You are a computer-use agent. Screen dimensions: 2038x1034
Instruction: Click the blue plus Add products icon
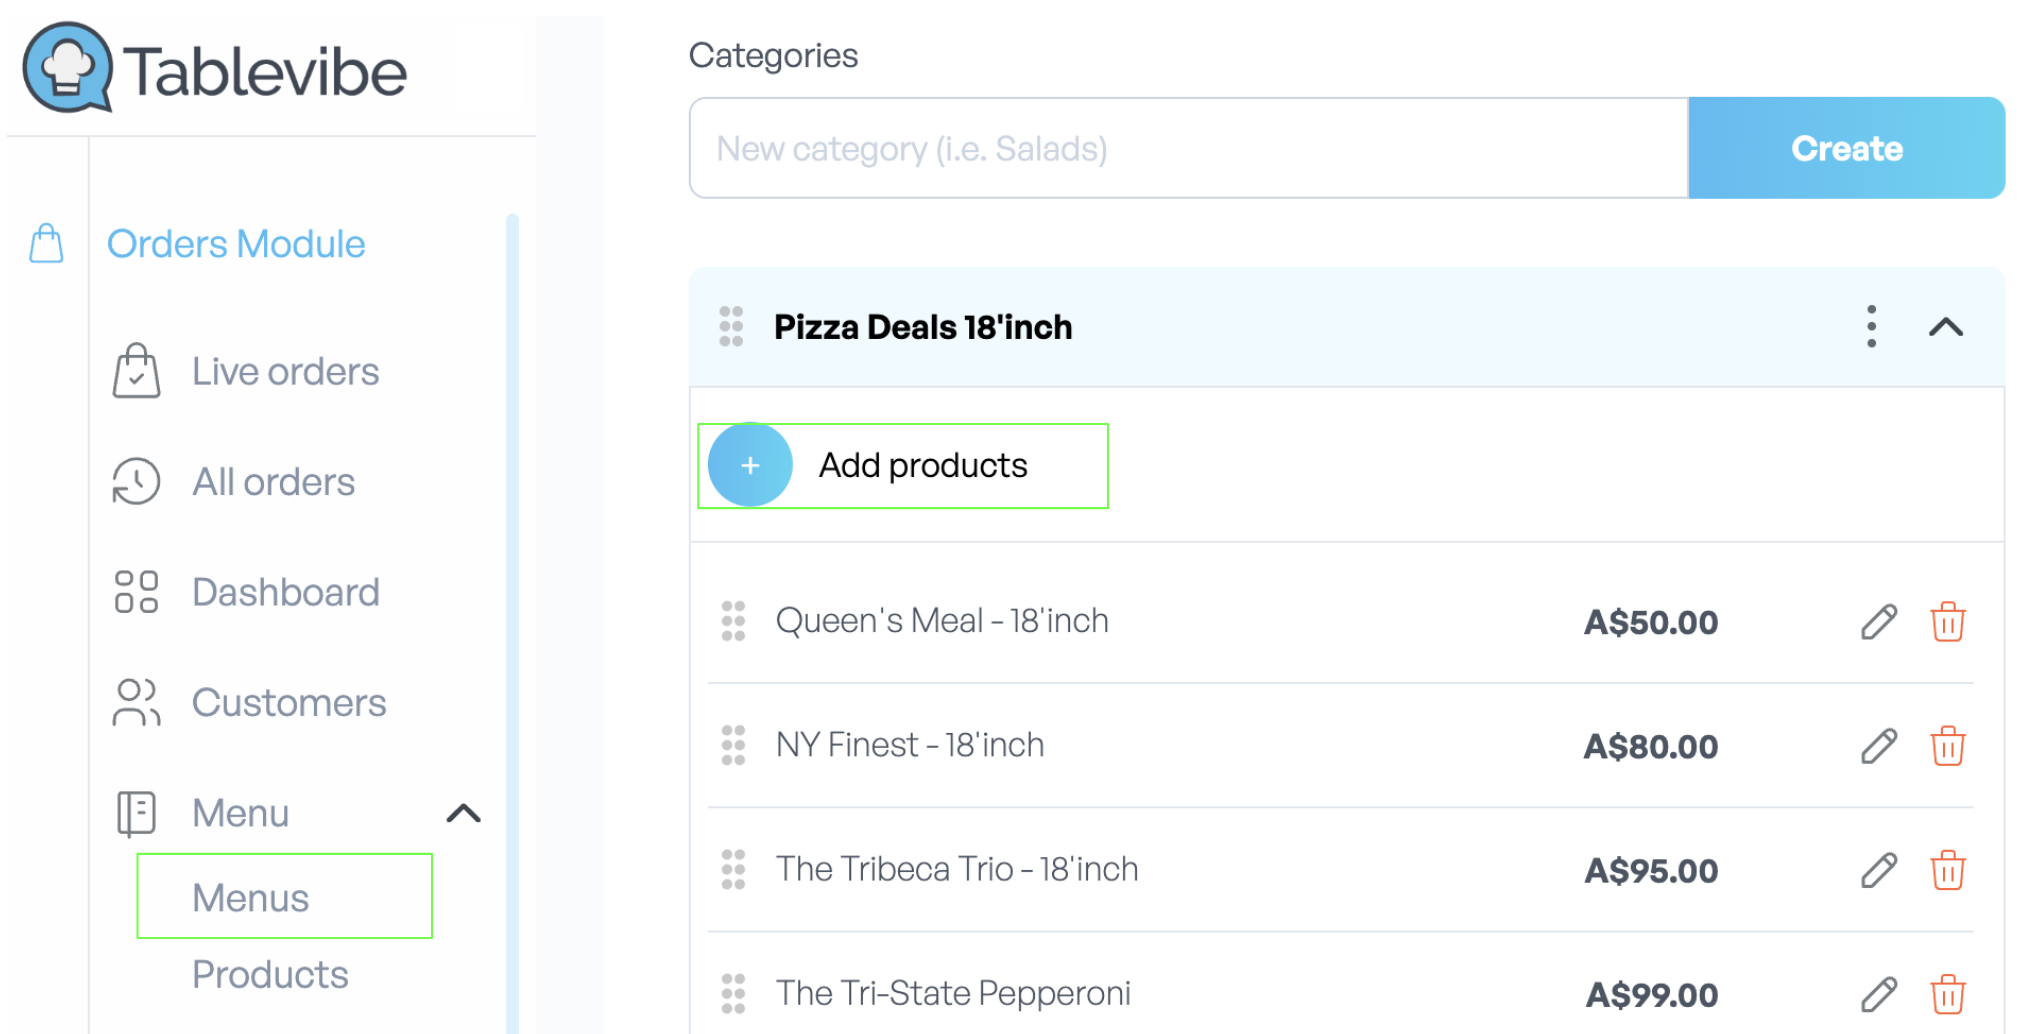click(750, 465)
